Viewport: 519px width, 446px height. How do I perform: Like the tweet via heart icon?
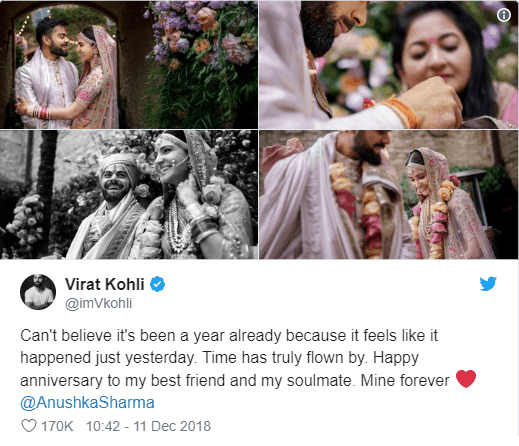coord(29,426)
